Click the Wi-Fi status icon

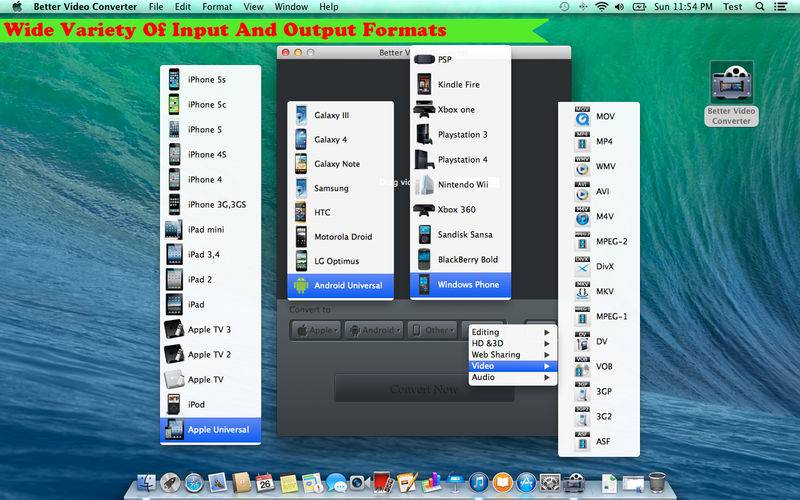(602, 7)
